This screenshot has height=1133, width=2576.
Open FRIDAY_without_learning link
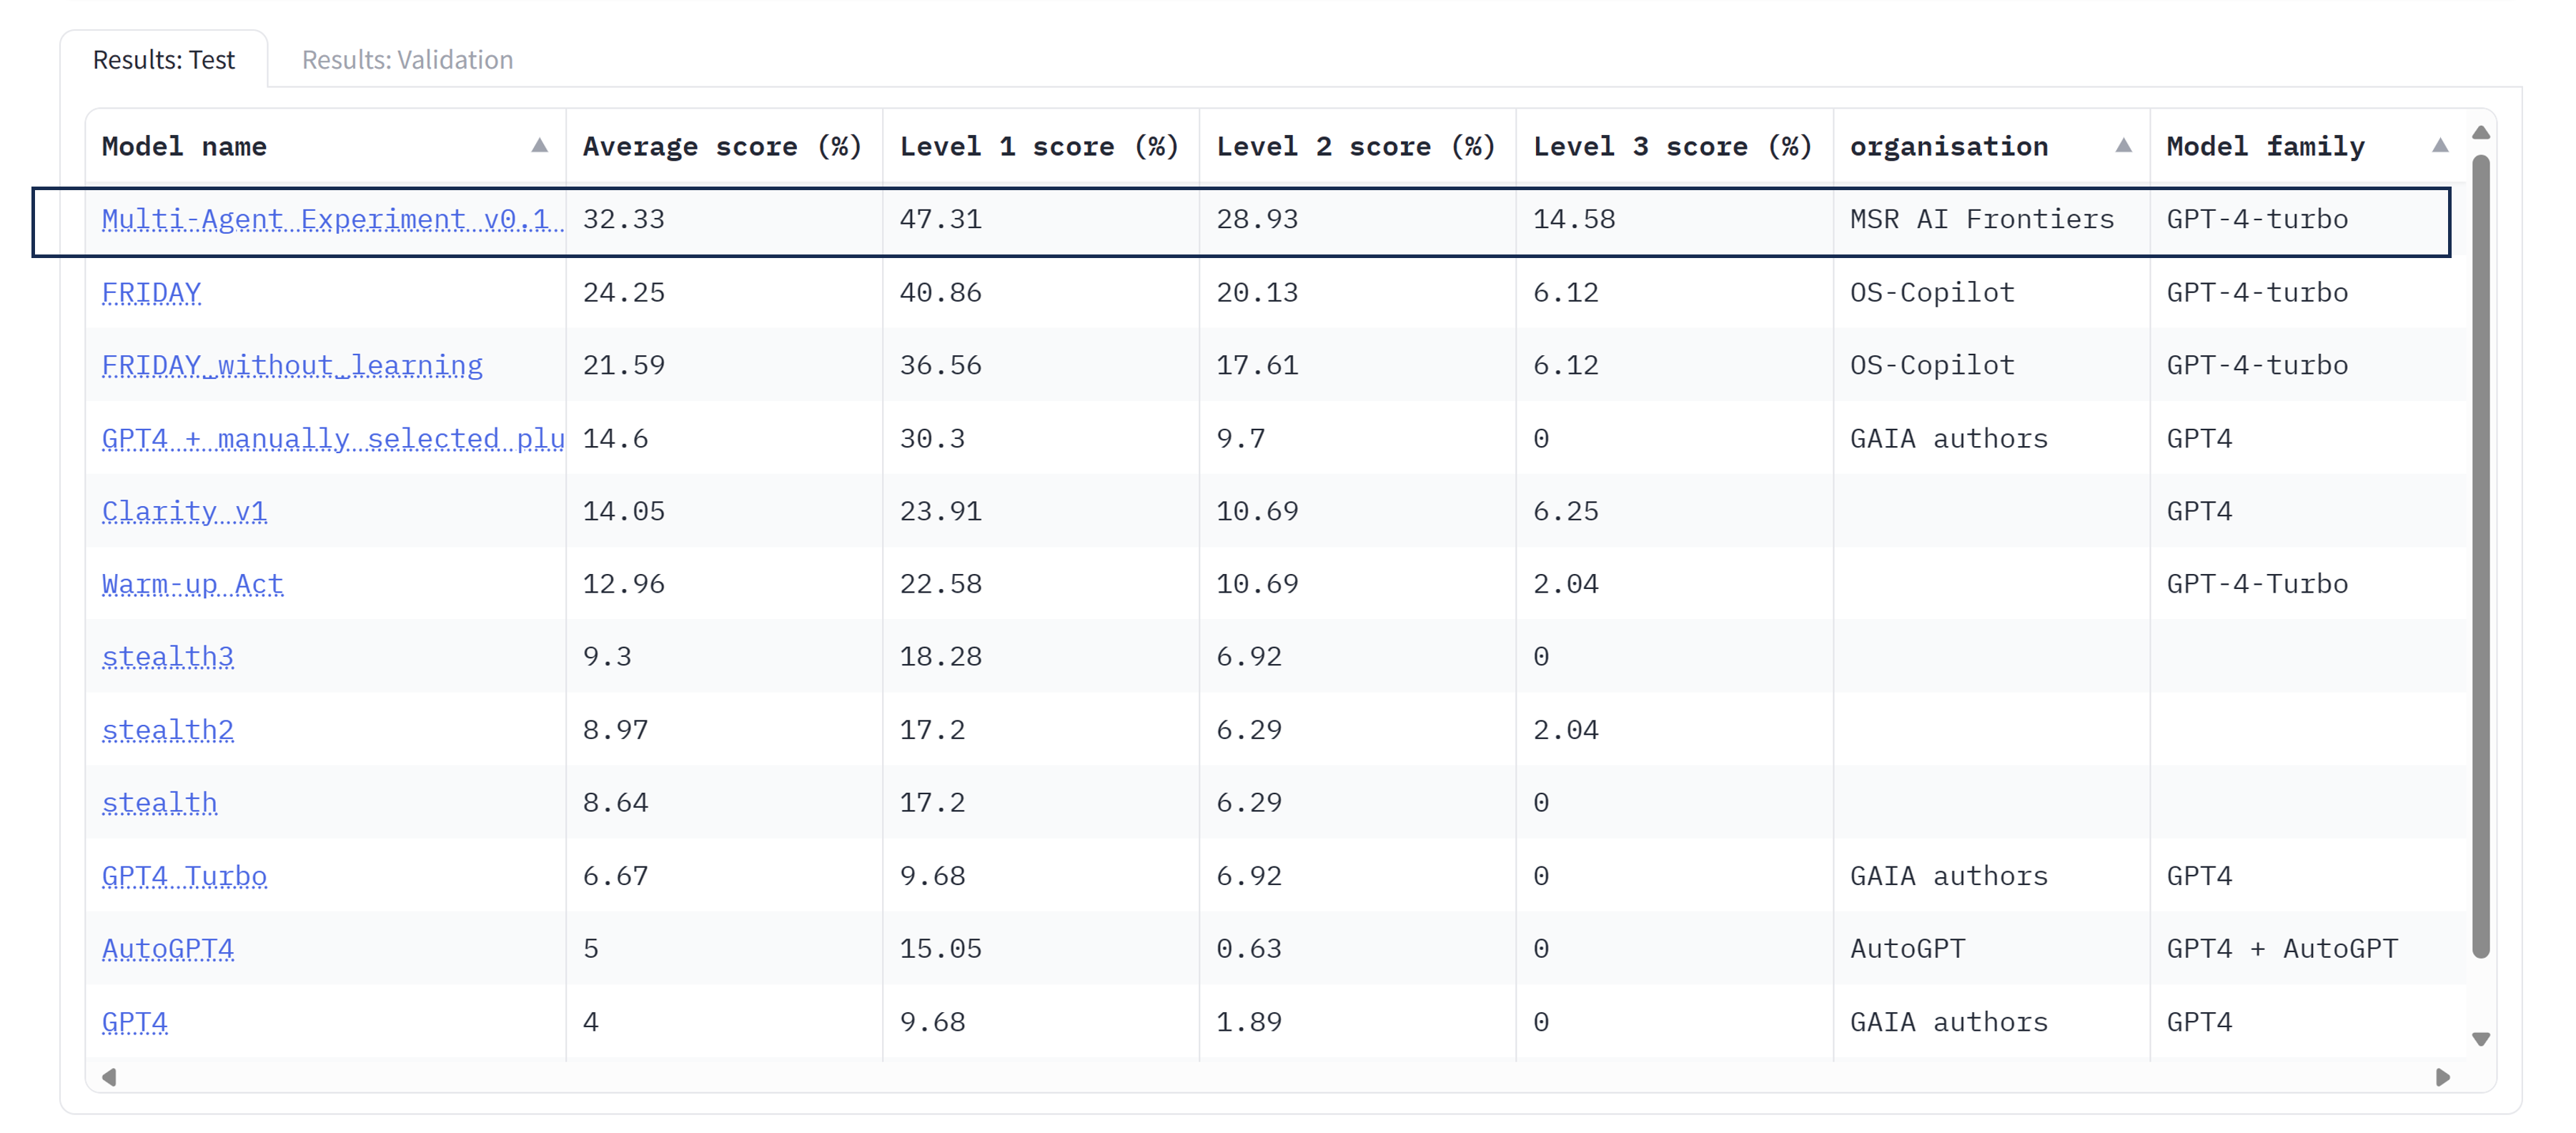[292, 365]
